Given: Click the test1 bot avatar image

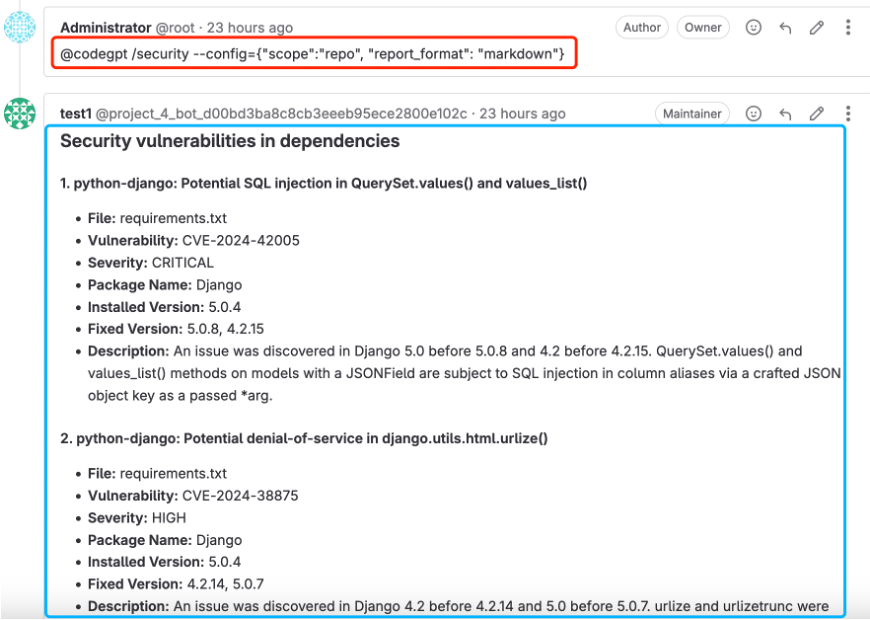Looking at the screenshot, I should point(20,113).
